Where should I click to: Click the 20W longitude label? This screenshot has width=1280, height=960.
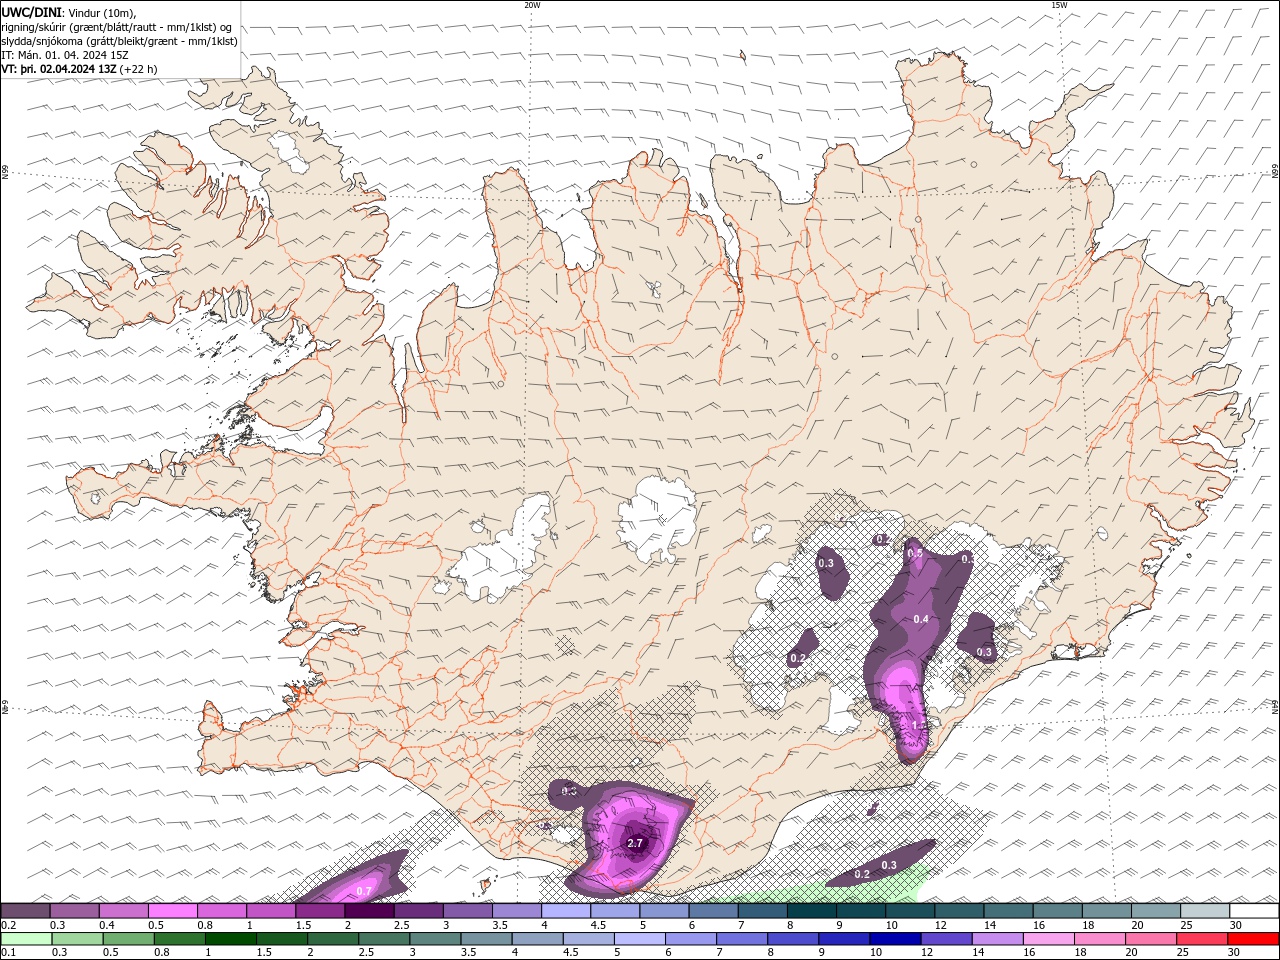[x=532, y=5]
